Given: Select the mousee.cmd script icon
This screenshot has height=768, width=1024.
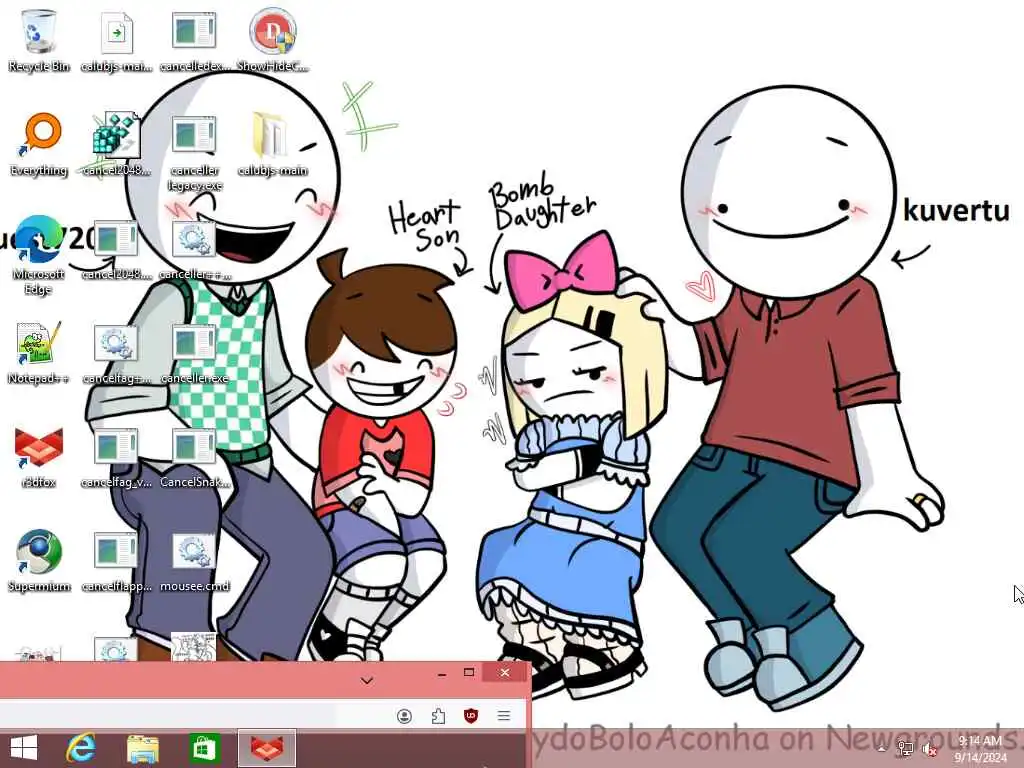Looking at the screenshot, I should 194,560.
